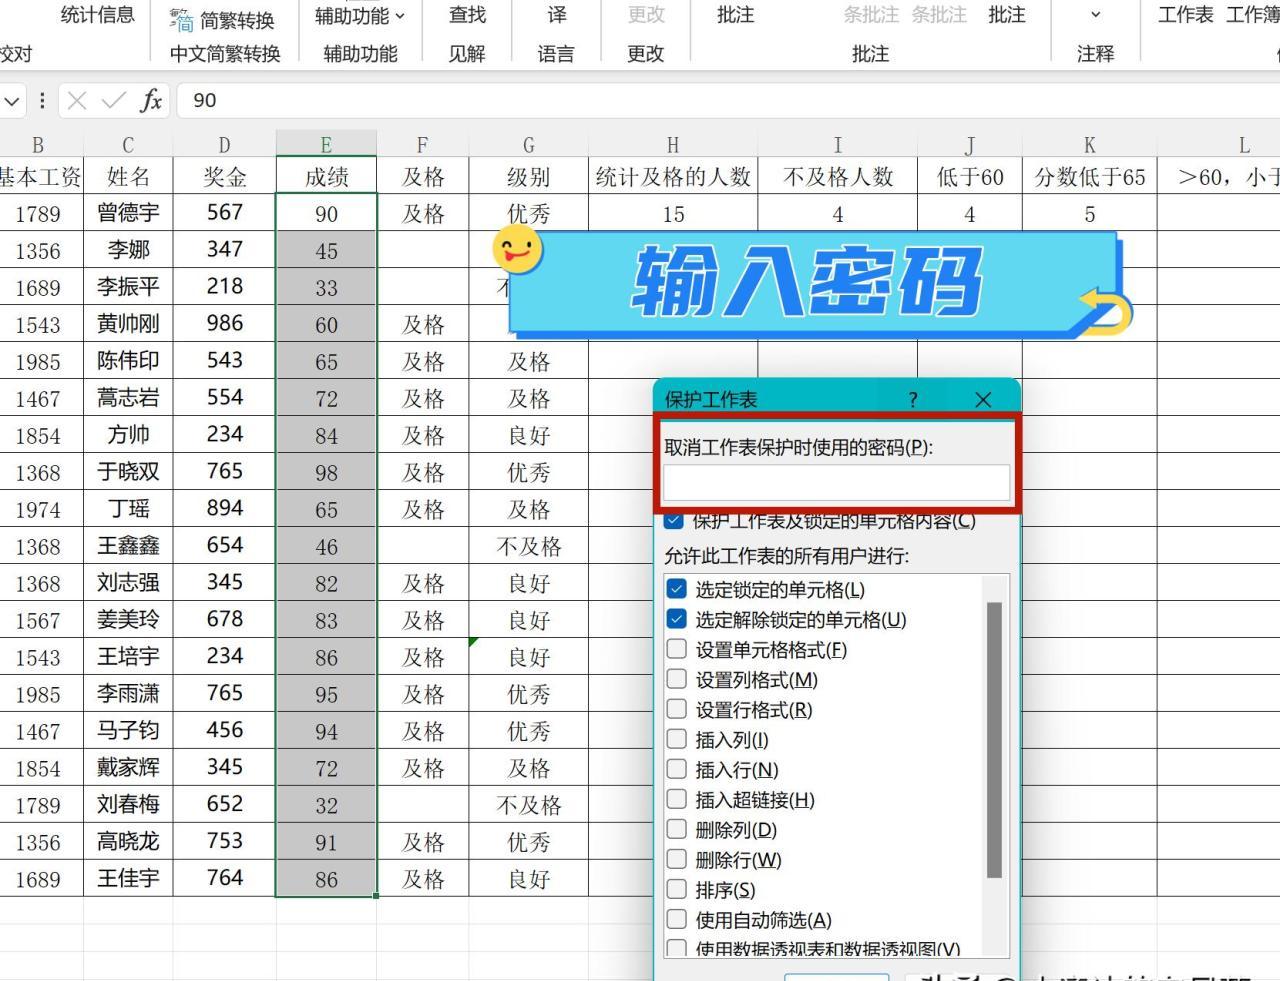Select column J header
This screenshot has height=981, width=1280.
(969, 145)
